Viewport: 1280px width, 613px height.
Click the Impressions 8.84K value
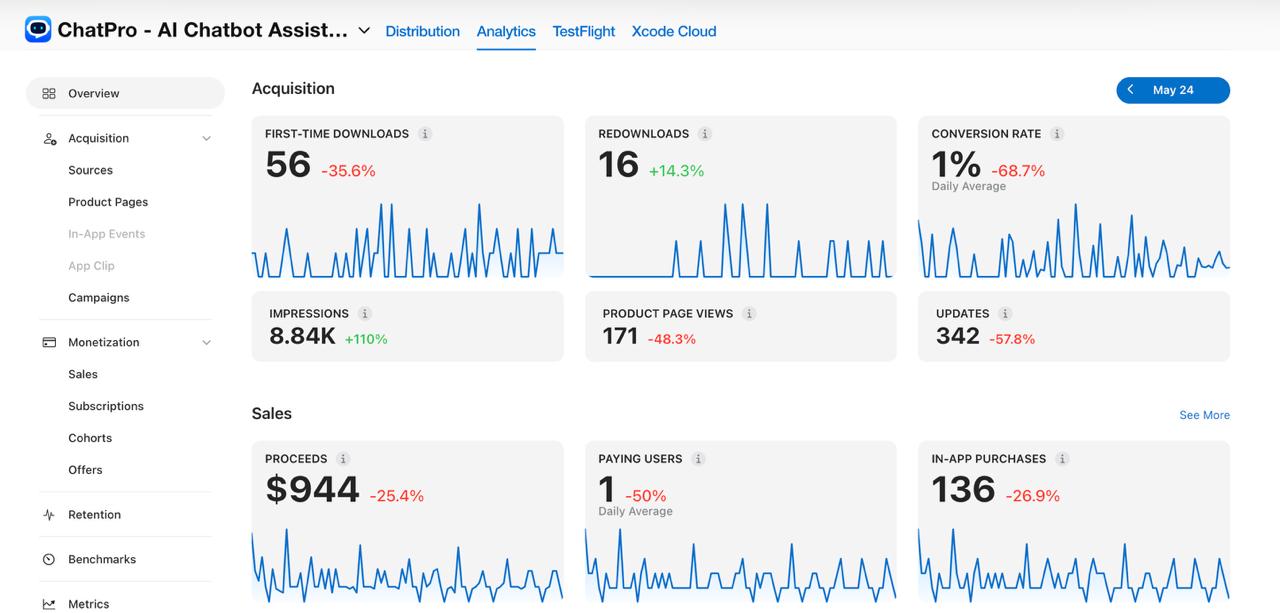[302, 336]
